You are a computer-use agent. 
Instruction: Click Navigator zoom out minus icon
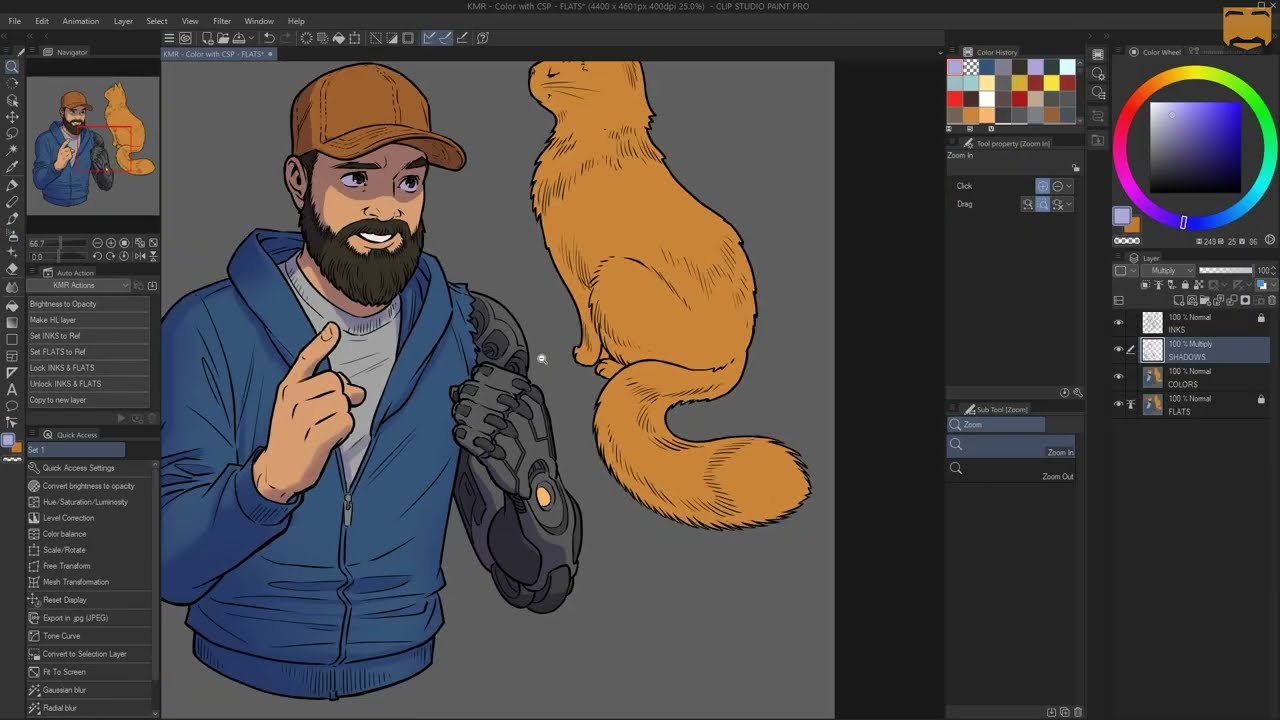[x=98, y=243]
